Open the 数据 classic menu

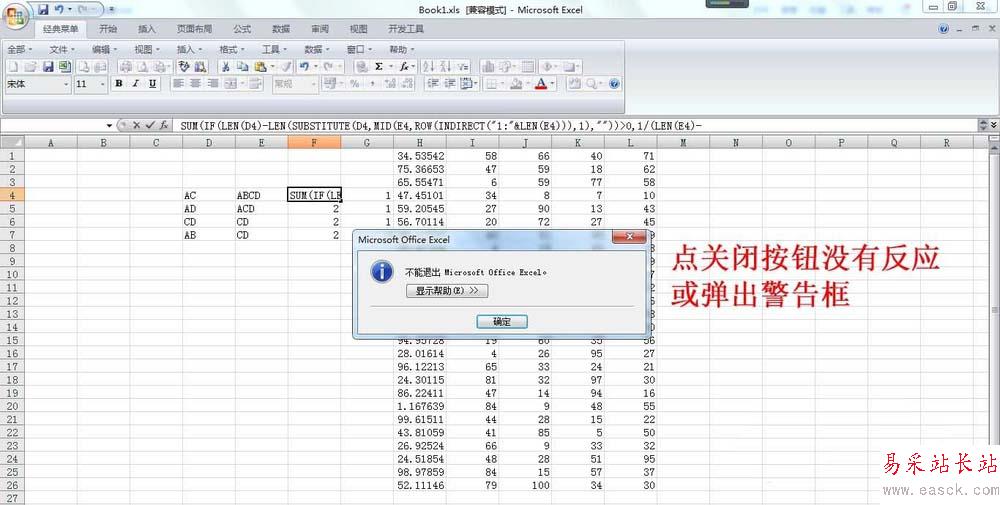[317, 49]
